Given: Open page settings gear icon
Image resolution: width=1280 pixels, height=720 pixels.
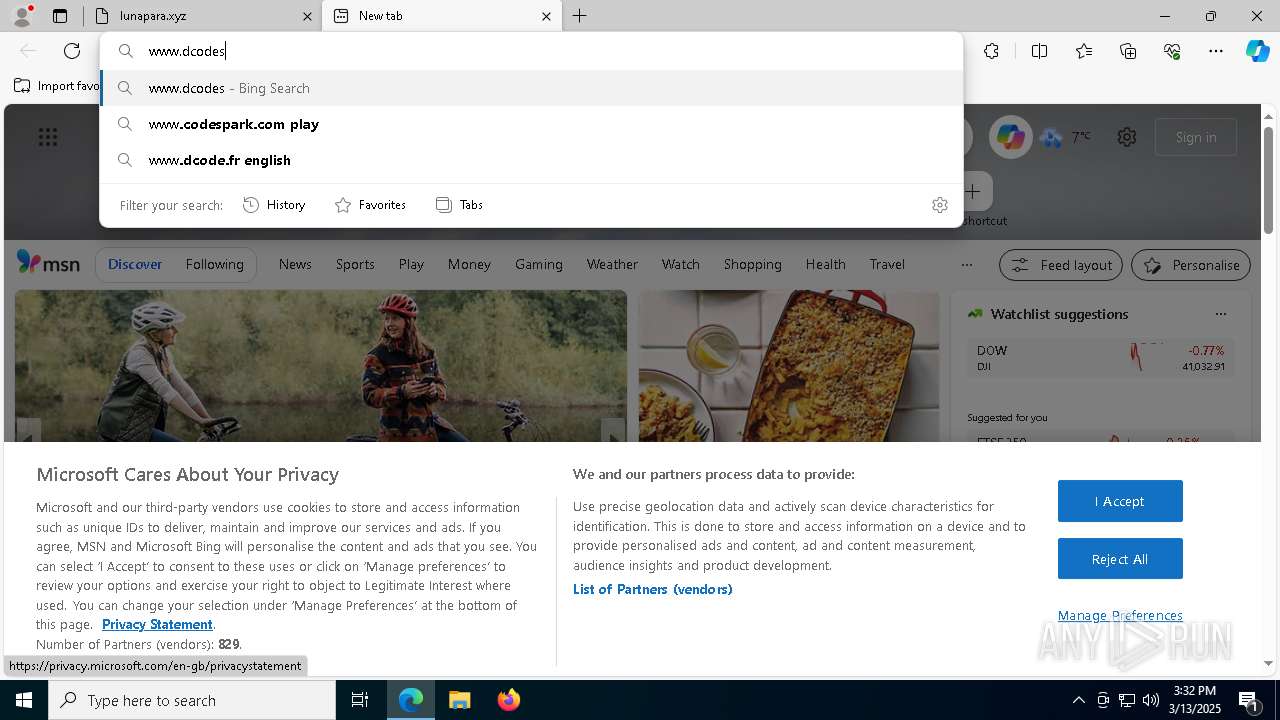Looking at the screenshot, I should pos(1127,137).
